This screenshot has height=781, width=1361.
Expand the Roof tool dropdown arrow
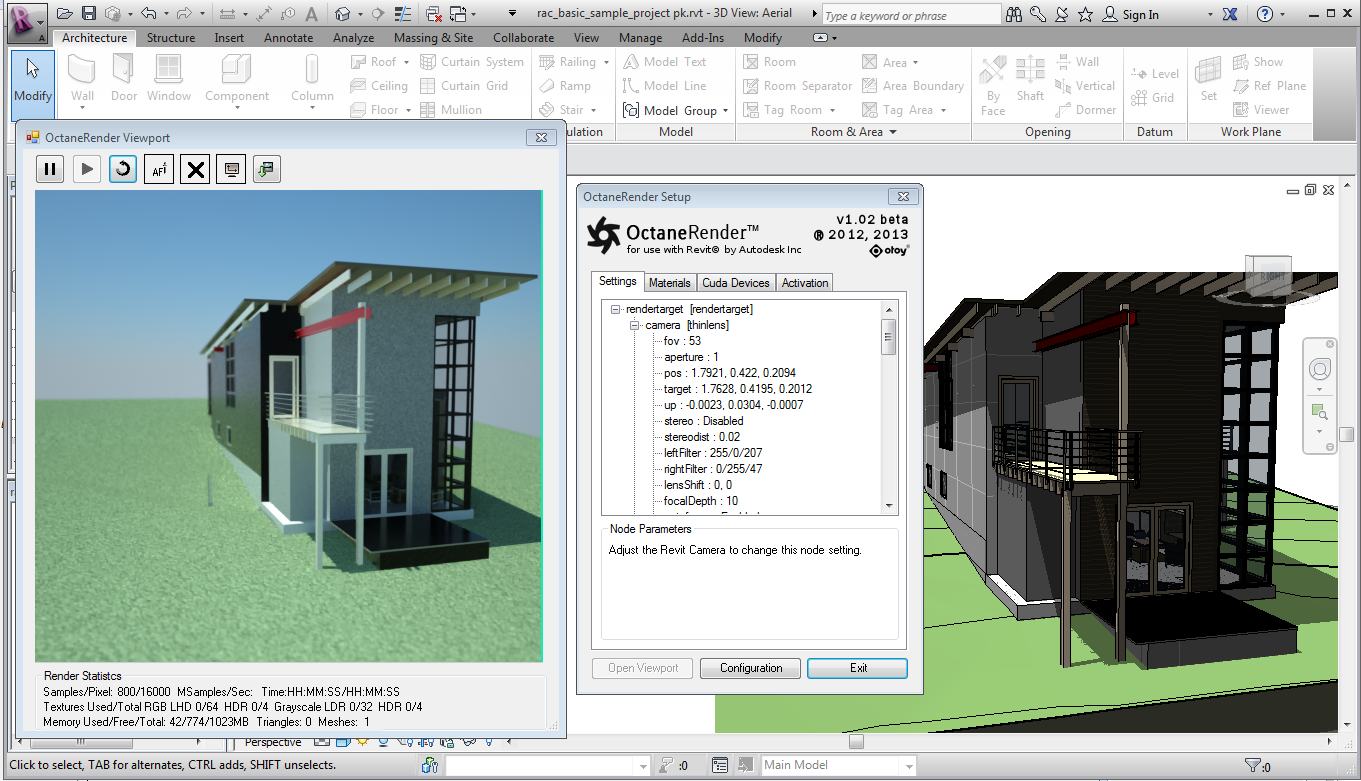(408, 62)
